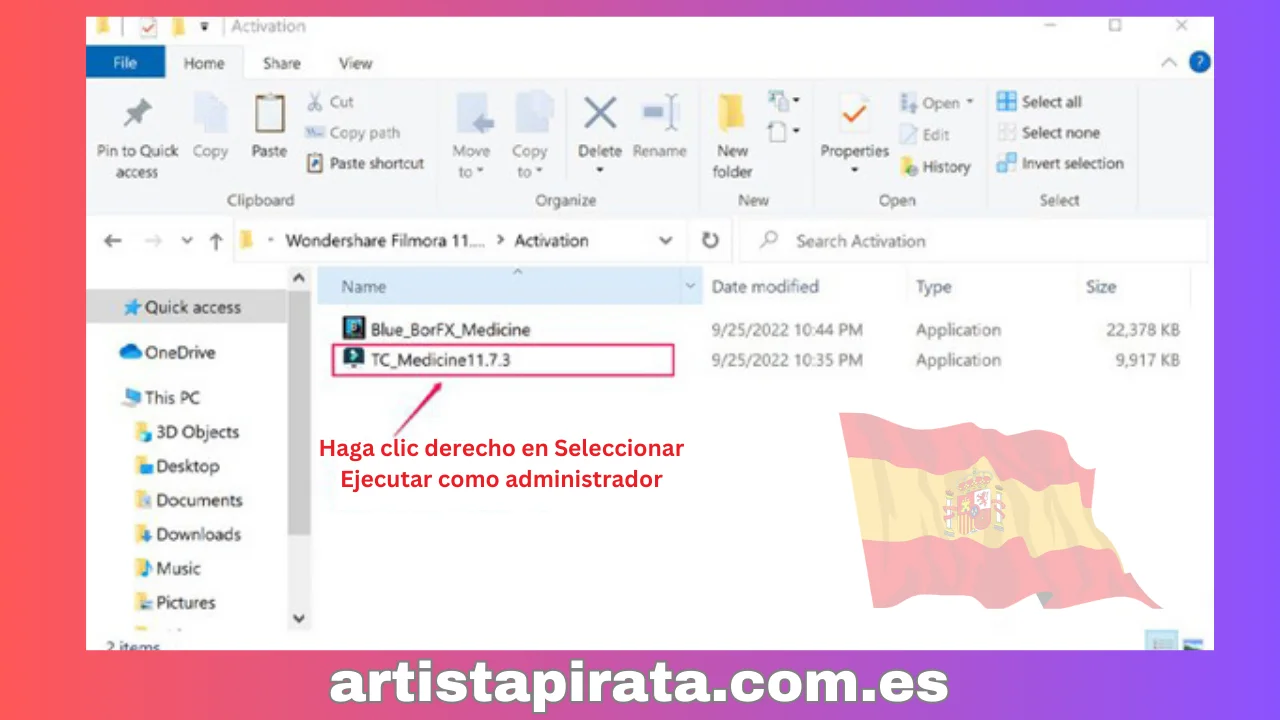Click the sidebar scroll down arrow

coord(298,619)
